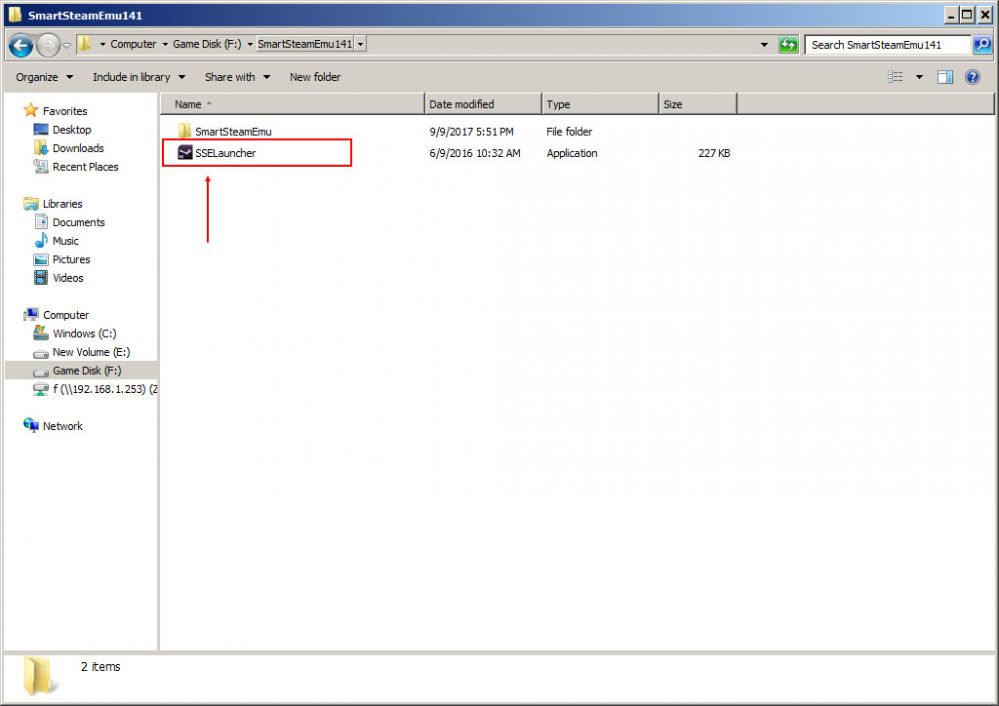Click the Downloads folder icon

click(41, 148)
